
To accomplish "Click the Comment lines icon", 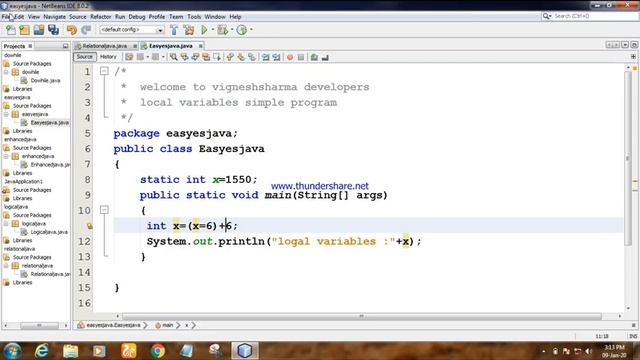I will click(x=314, y=57).
